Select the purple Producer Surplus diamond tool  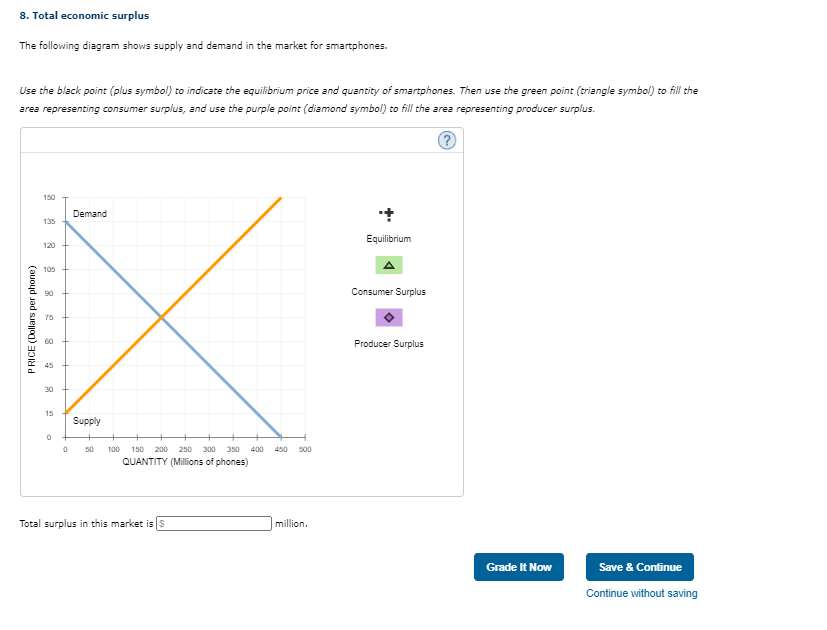(x=387, y=315)
